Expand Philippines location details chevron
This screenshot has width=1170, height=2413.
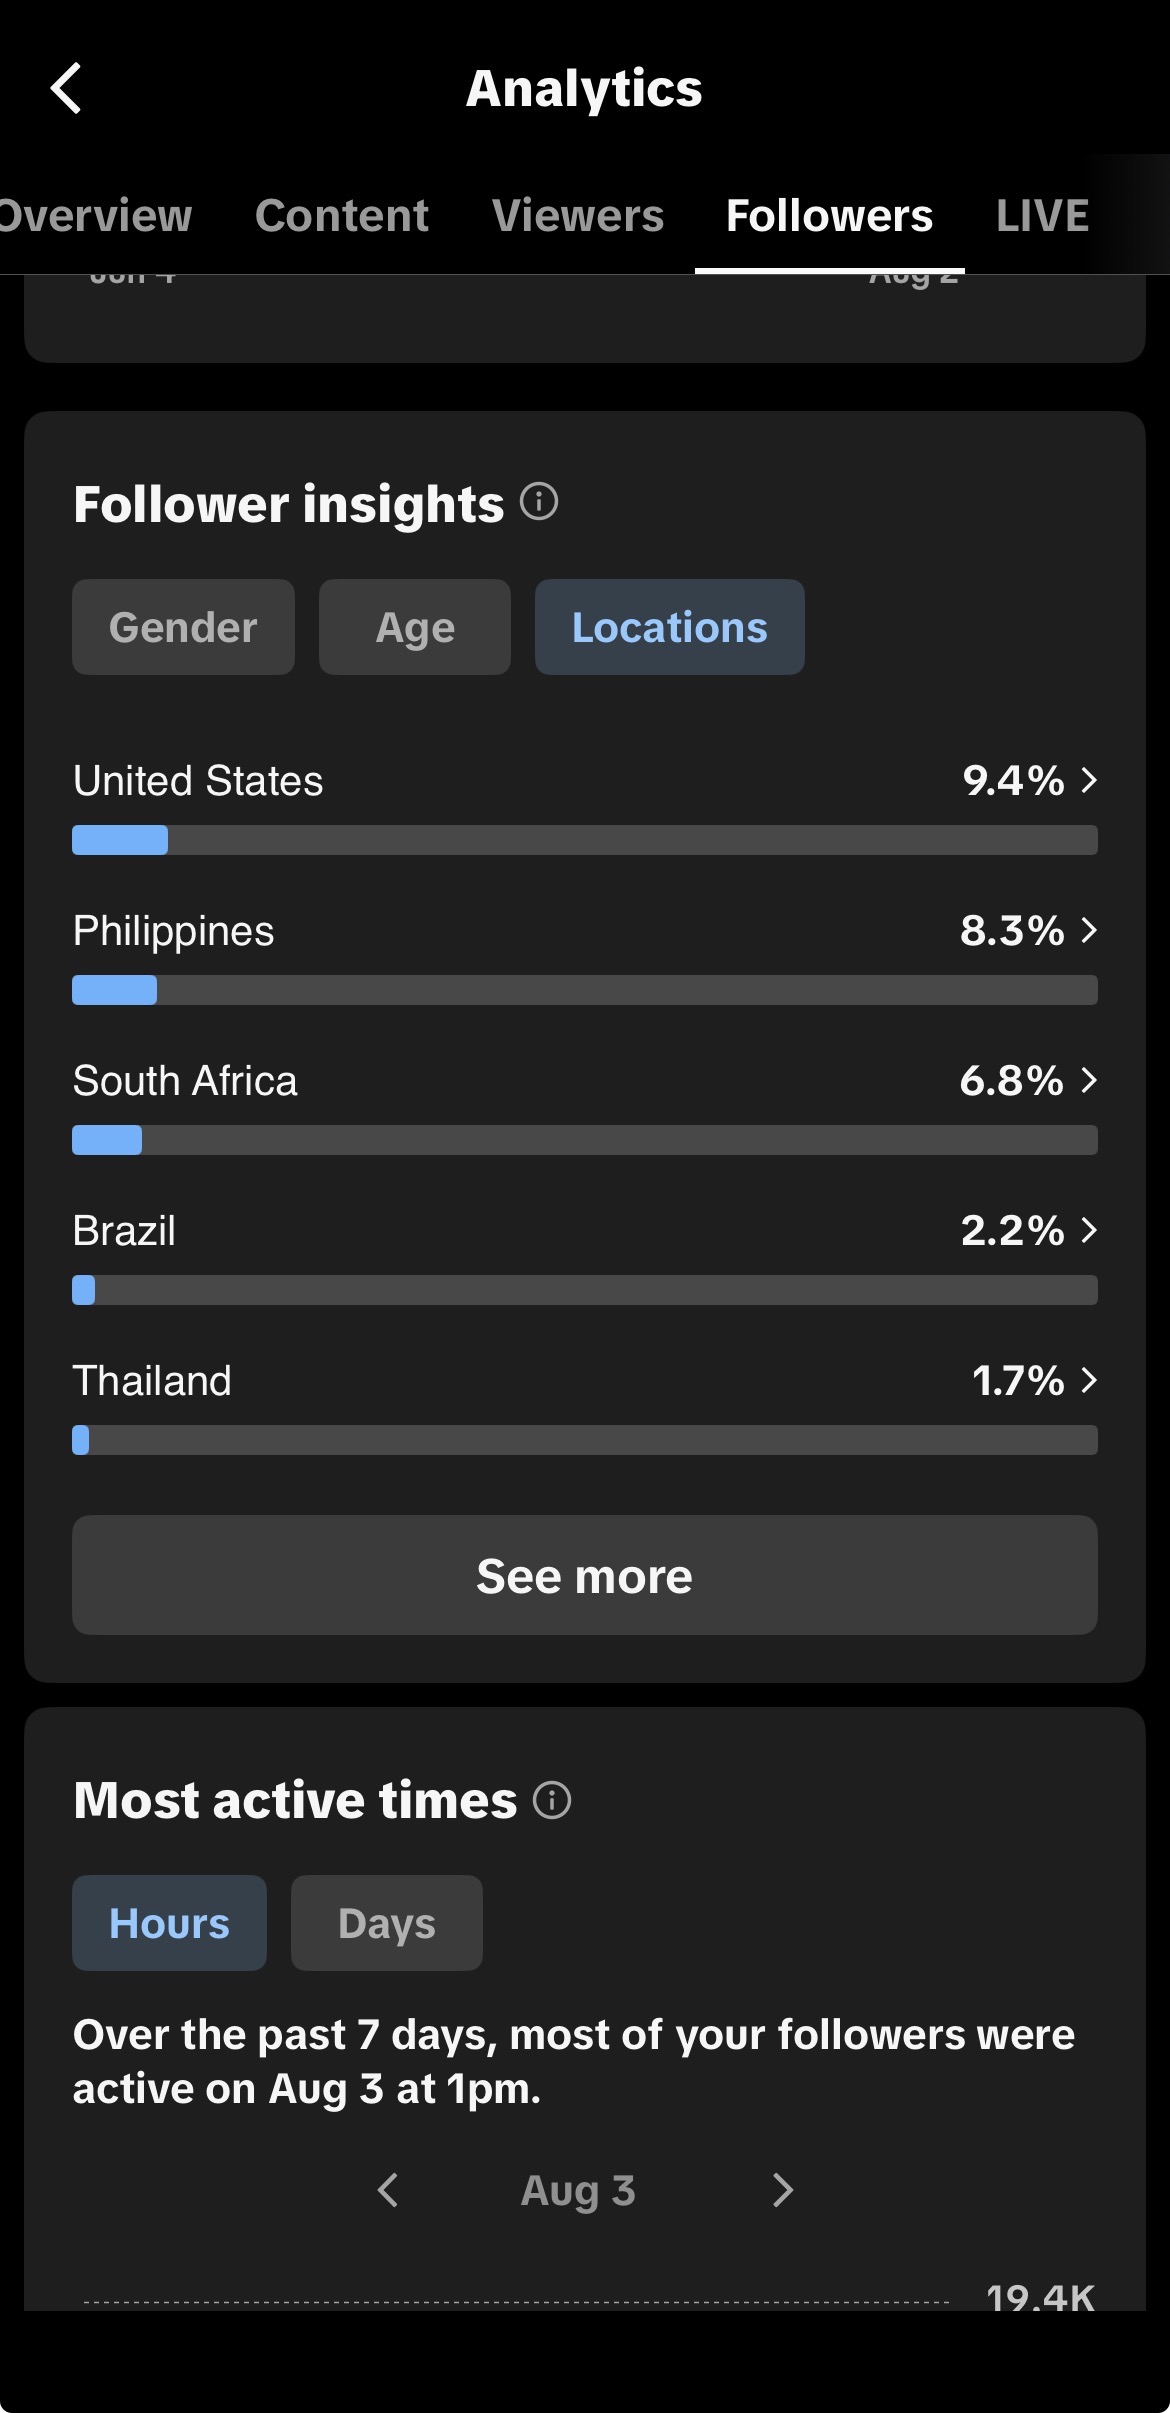point(1089,930)
